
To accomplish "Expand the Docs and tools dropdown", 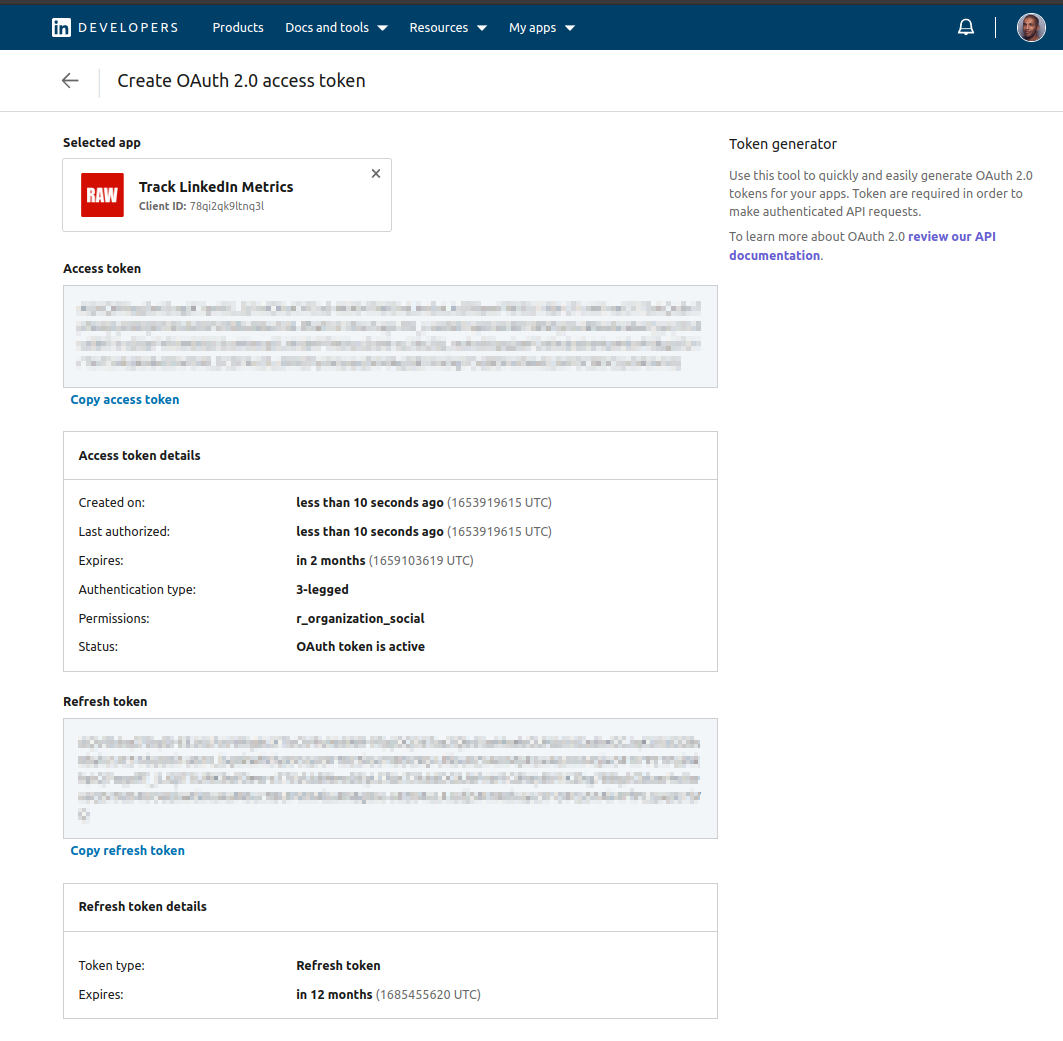I will [x=336, y=27].
